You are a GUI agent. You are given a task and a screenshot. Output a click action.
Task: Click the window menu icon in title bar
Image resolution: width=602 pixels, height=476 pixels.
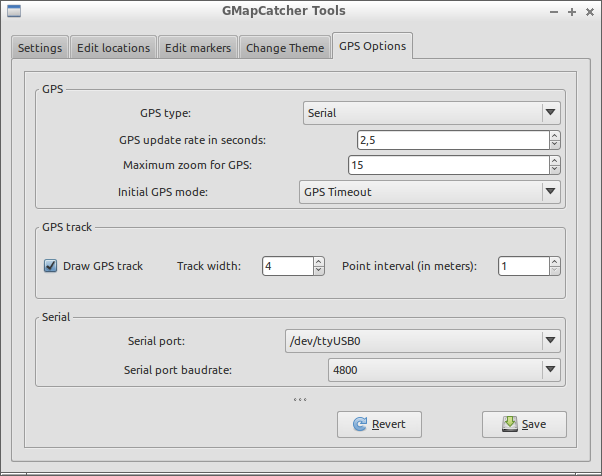(x=14, y=11)
